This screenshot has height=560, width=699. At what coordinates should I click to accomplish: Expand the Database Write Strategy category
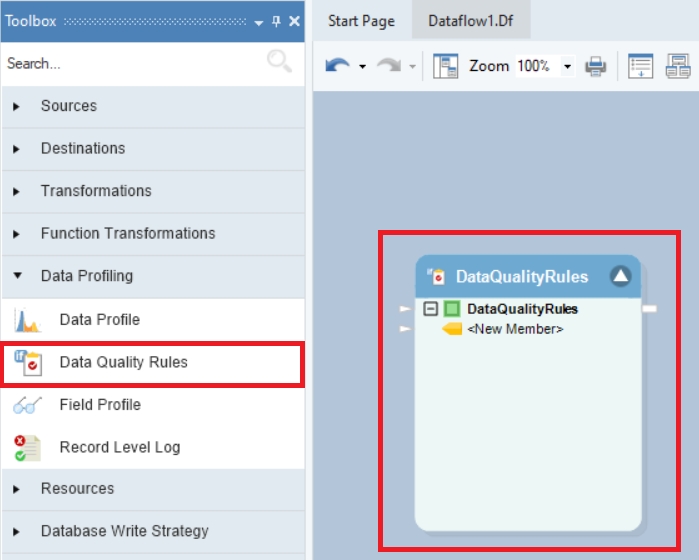(x=16, y=531)
